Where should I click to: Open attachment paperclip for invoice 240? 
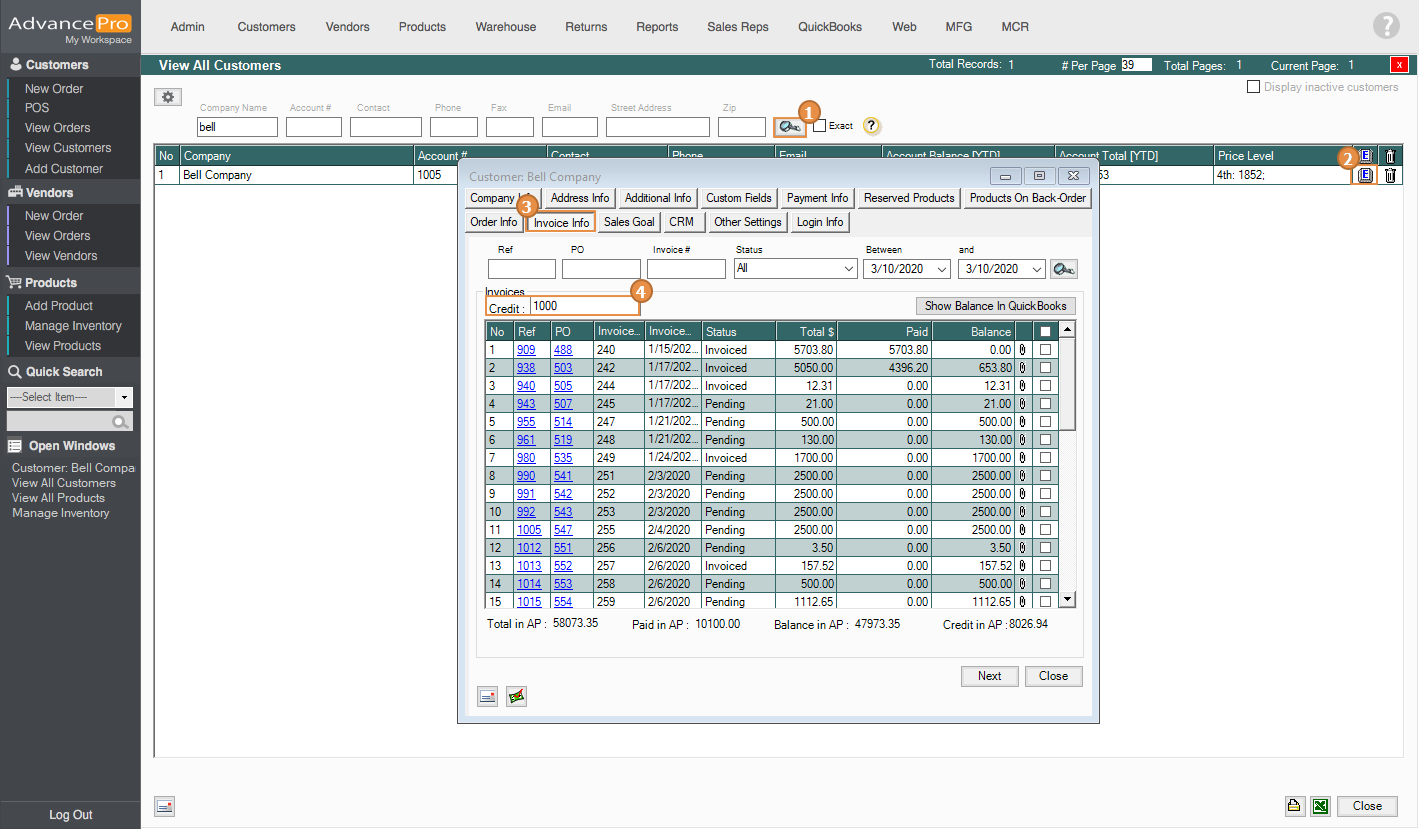[x=1023, y=350]
